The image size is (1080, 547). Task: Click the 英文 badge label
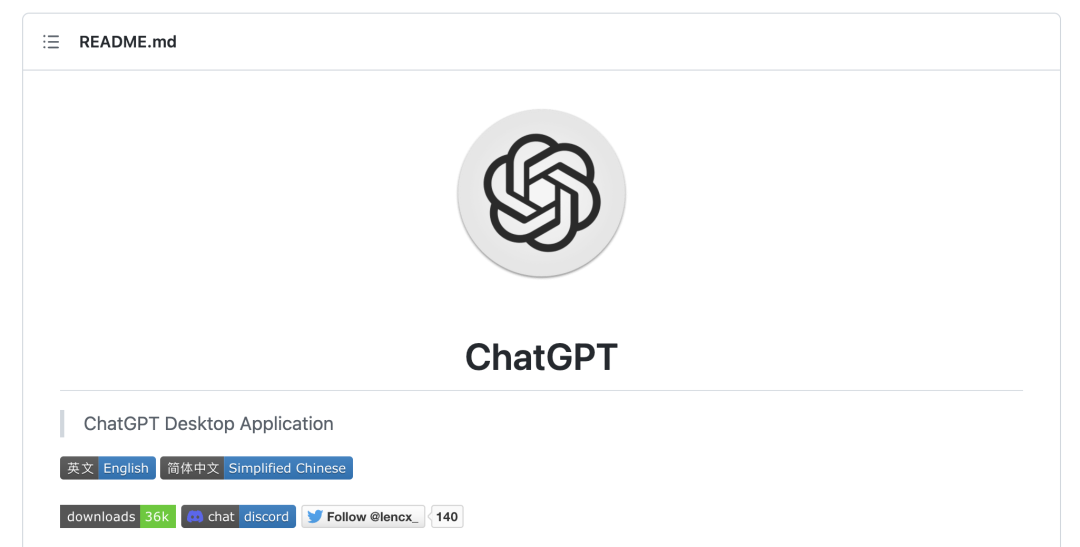pos(80,468)
